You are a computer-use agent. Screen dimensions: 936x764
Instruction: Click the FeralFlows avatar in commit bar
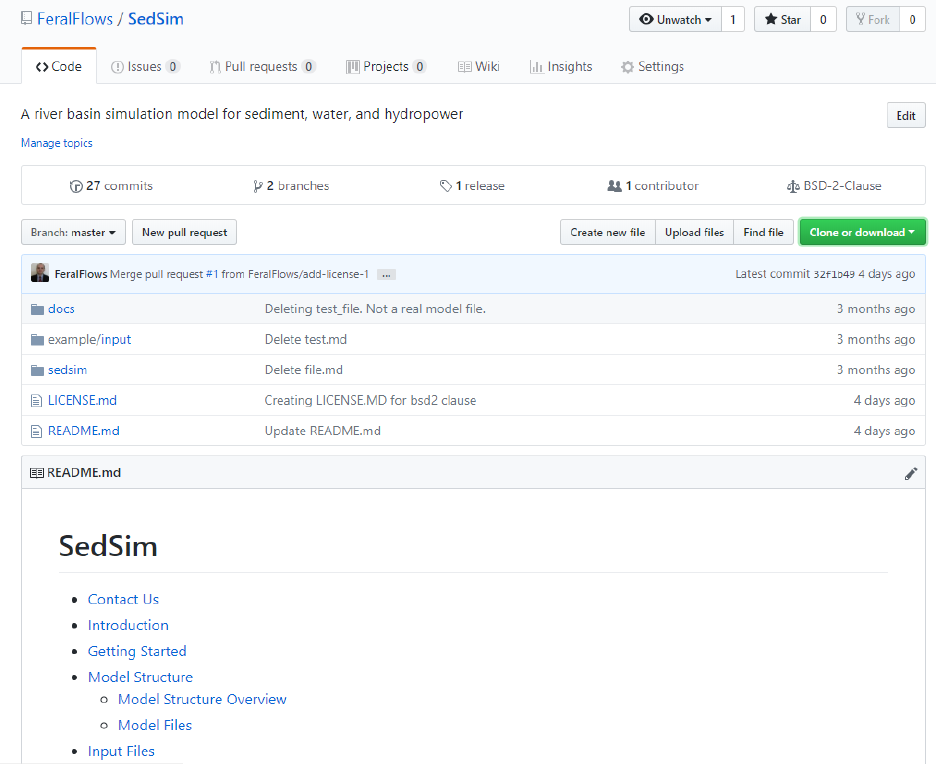[x=40, y=272]
